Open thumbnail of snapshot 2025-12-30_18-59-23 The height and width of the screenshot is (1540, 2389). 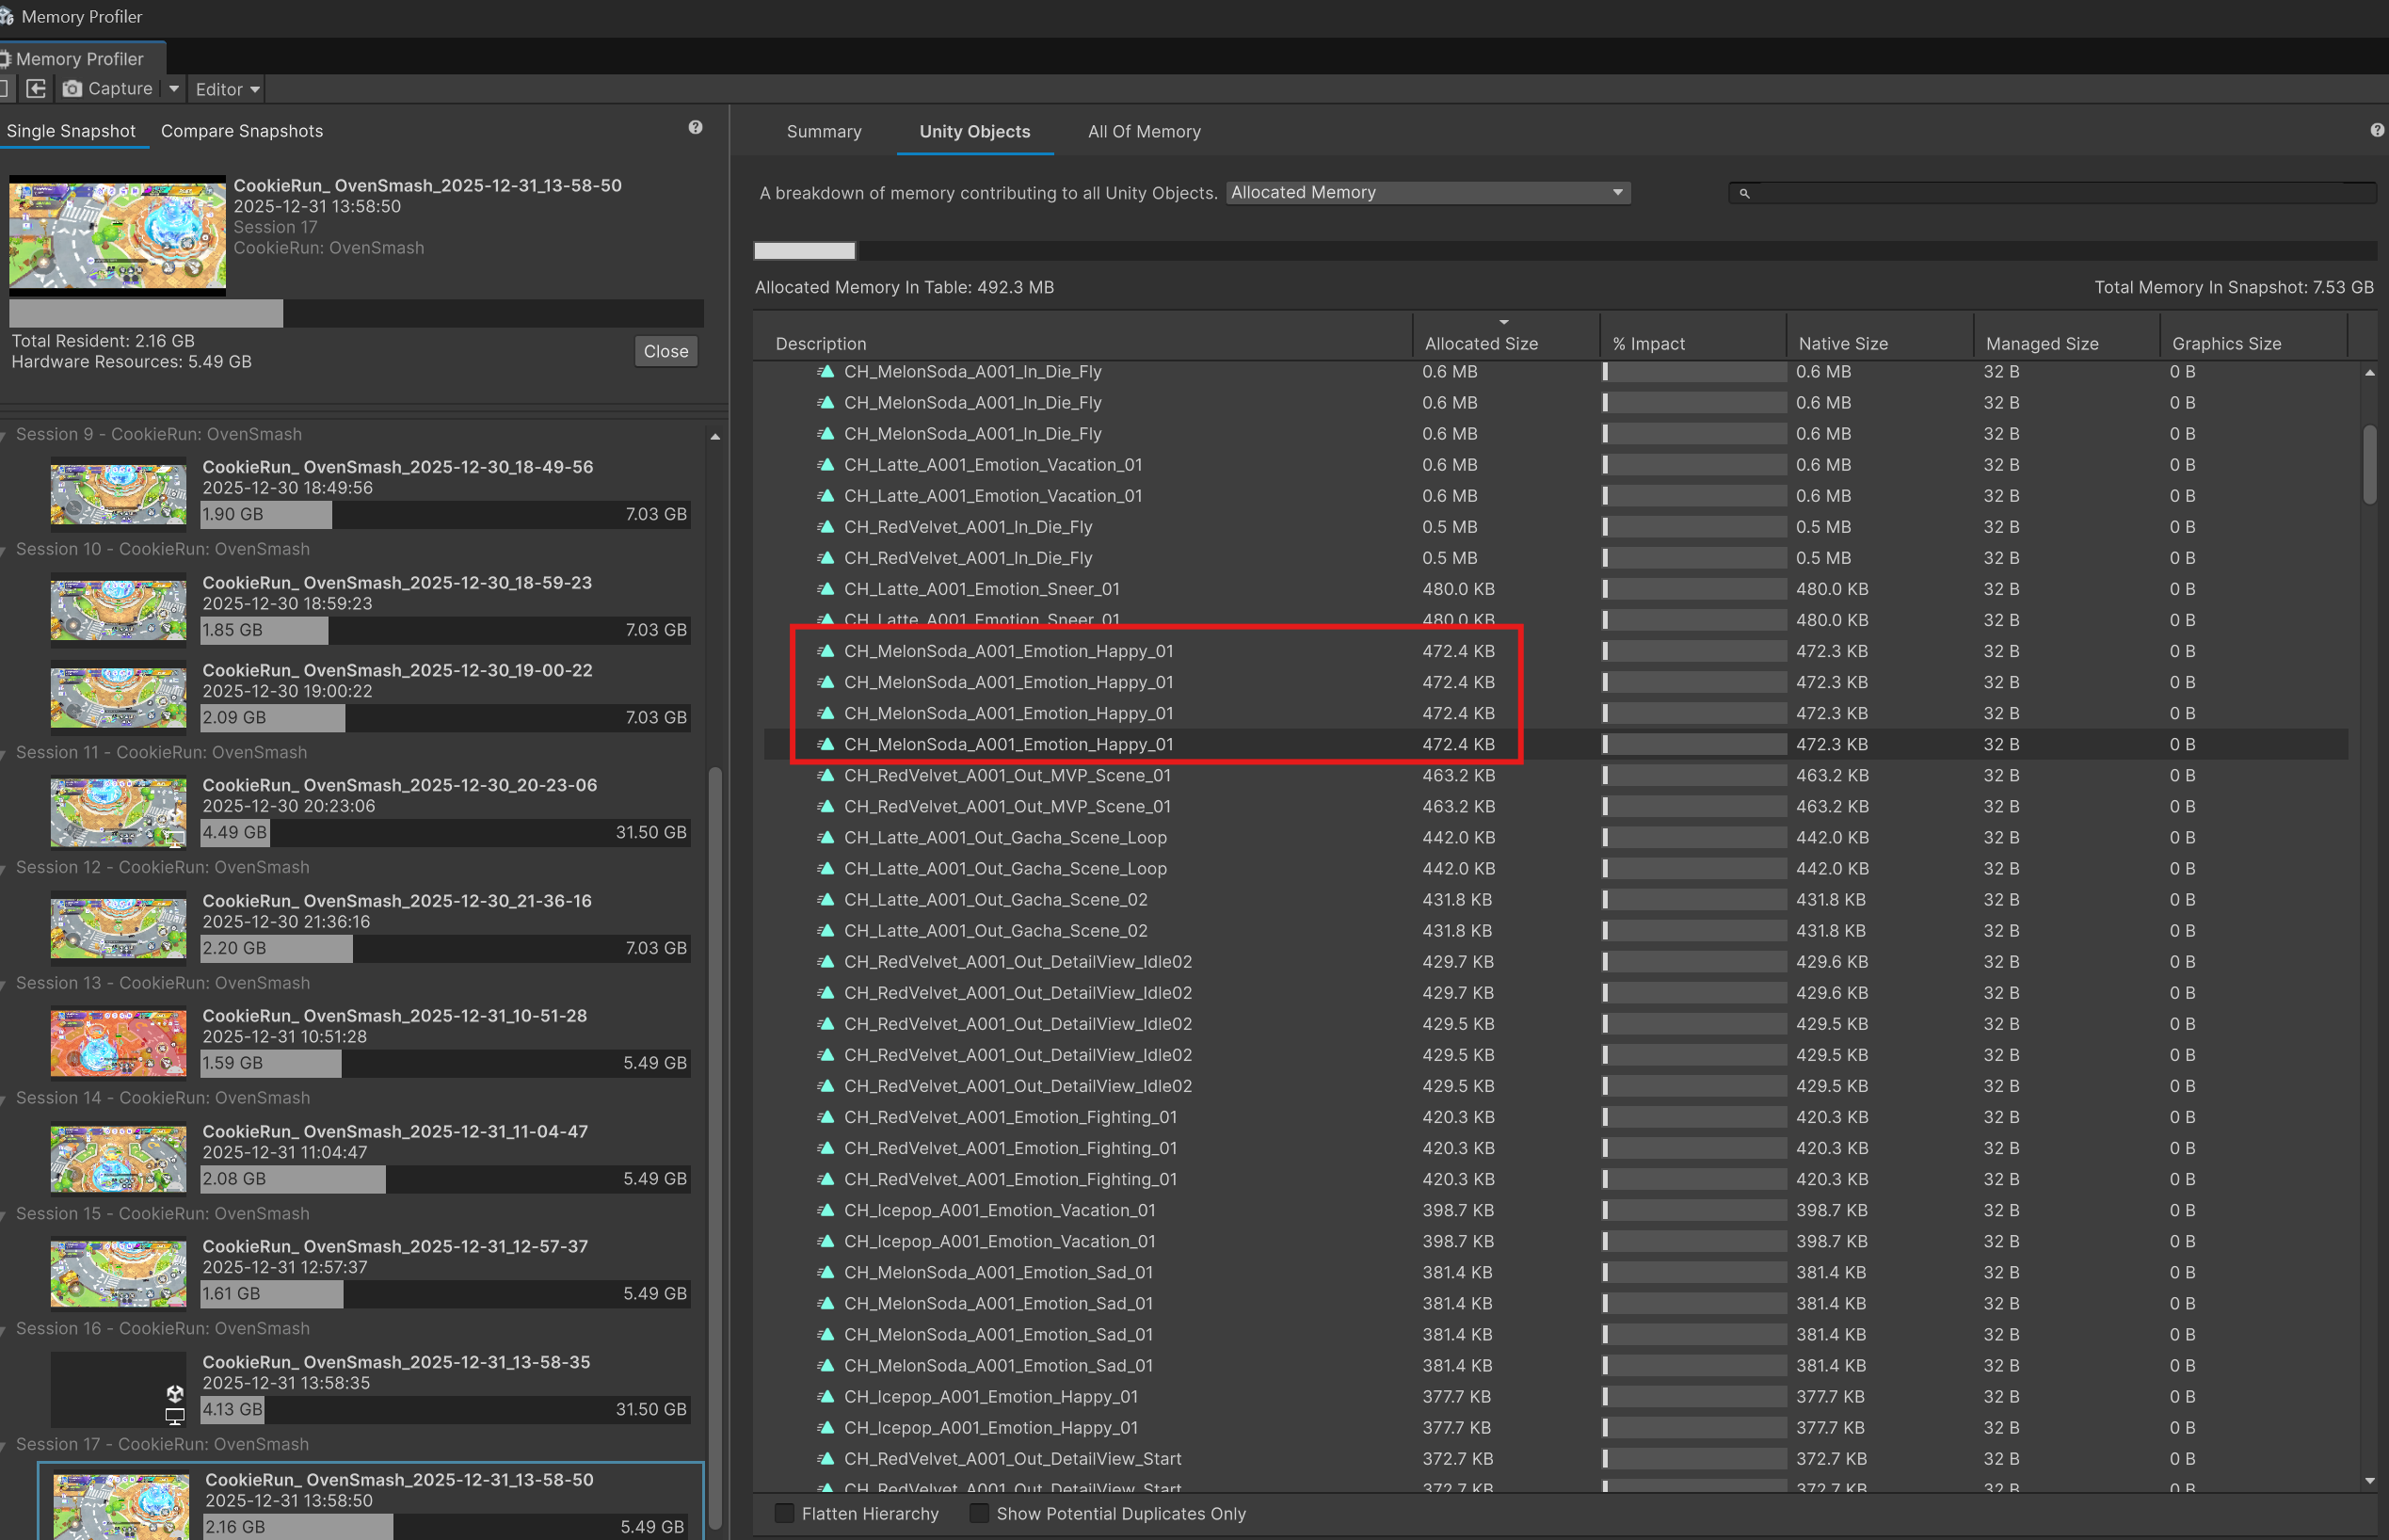tap(118, 609)
